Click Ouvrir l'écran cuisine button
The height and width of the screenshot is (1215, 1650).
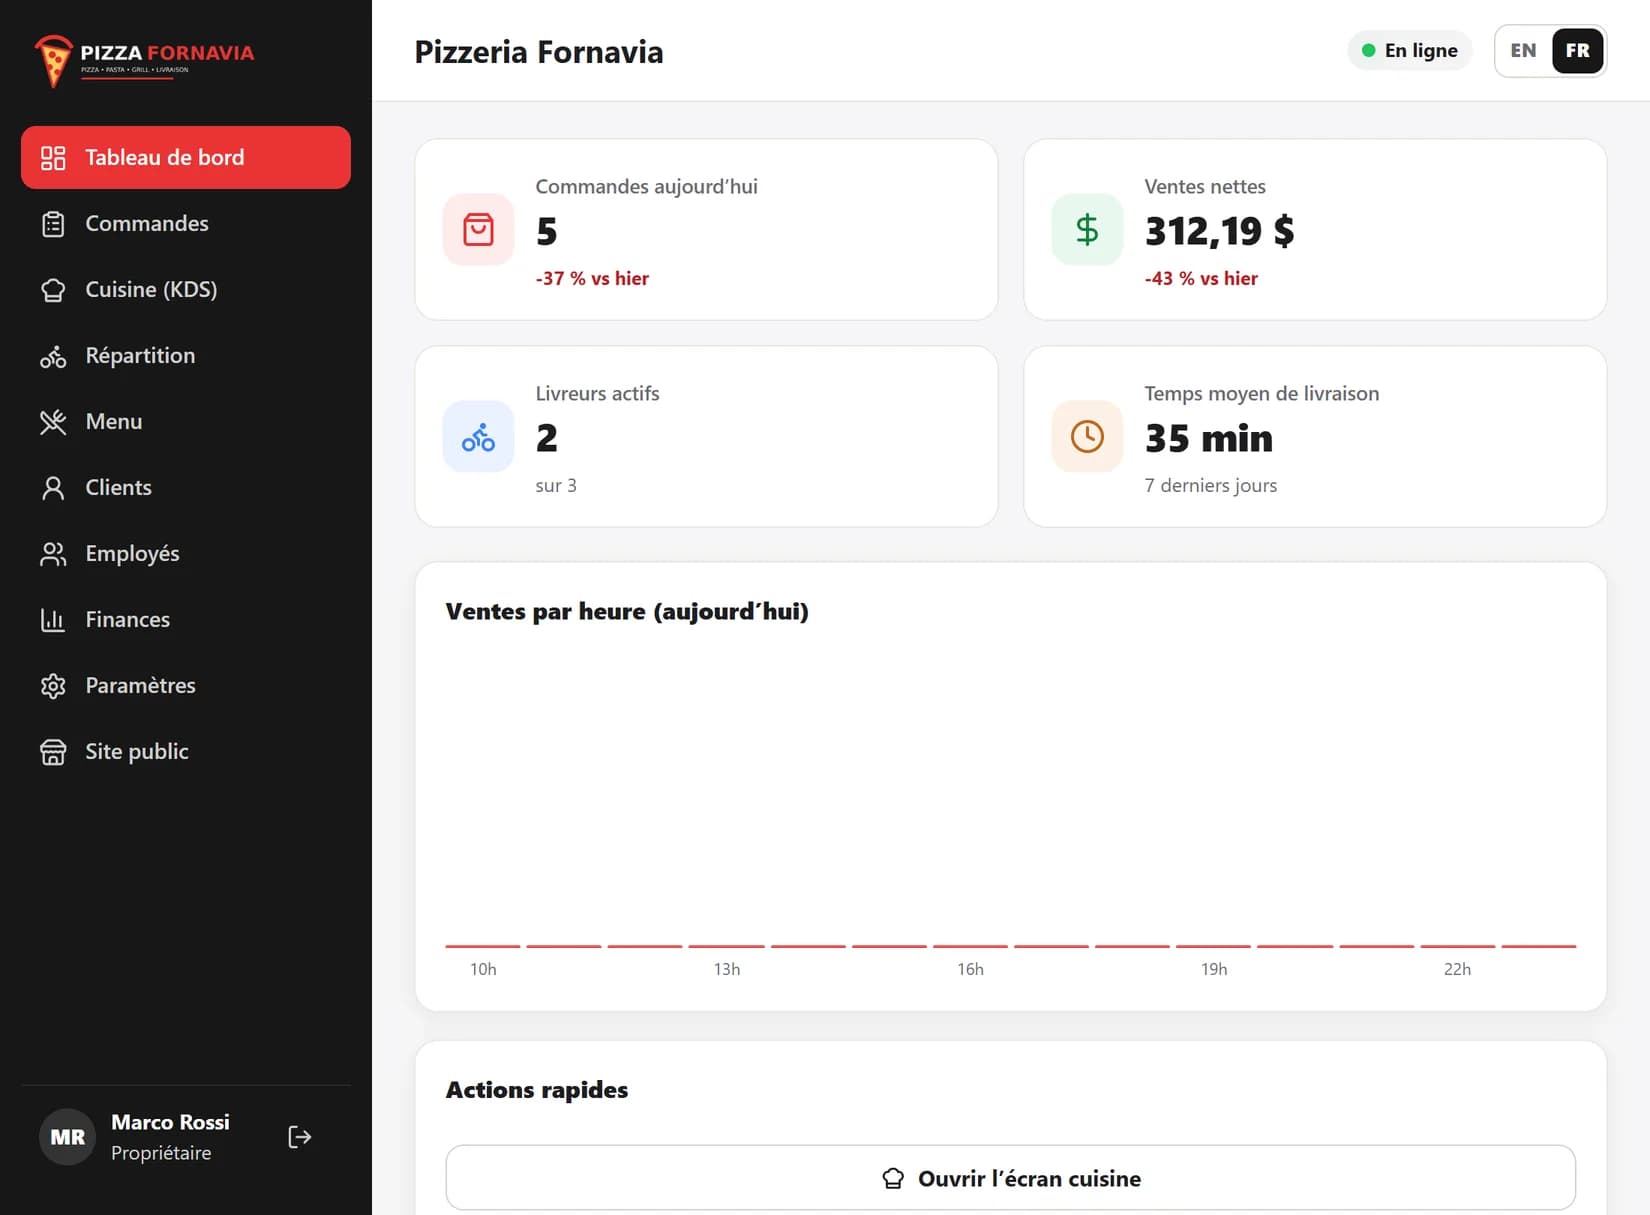click(x=1011, y=1178)
